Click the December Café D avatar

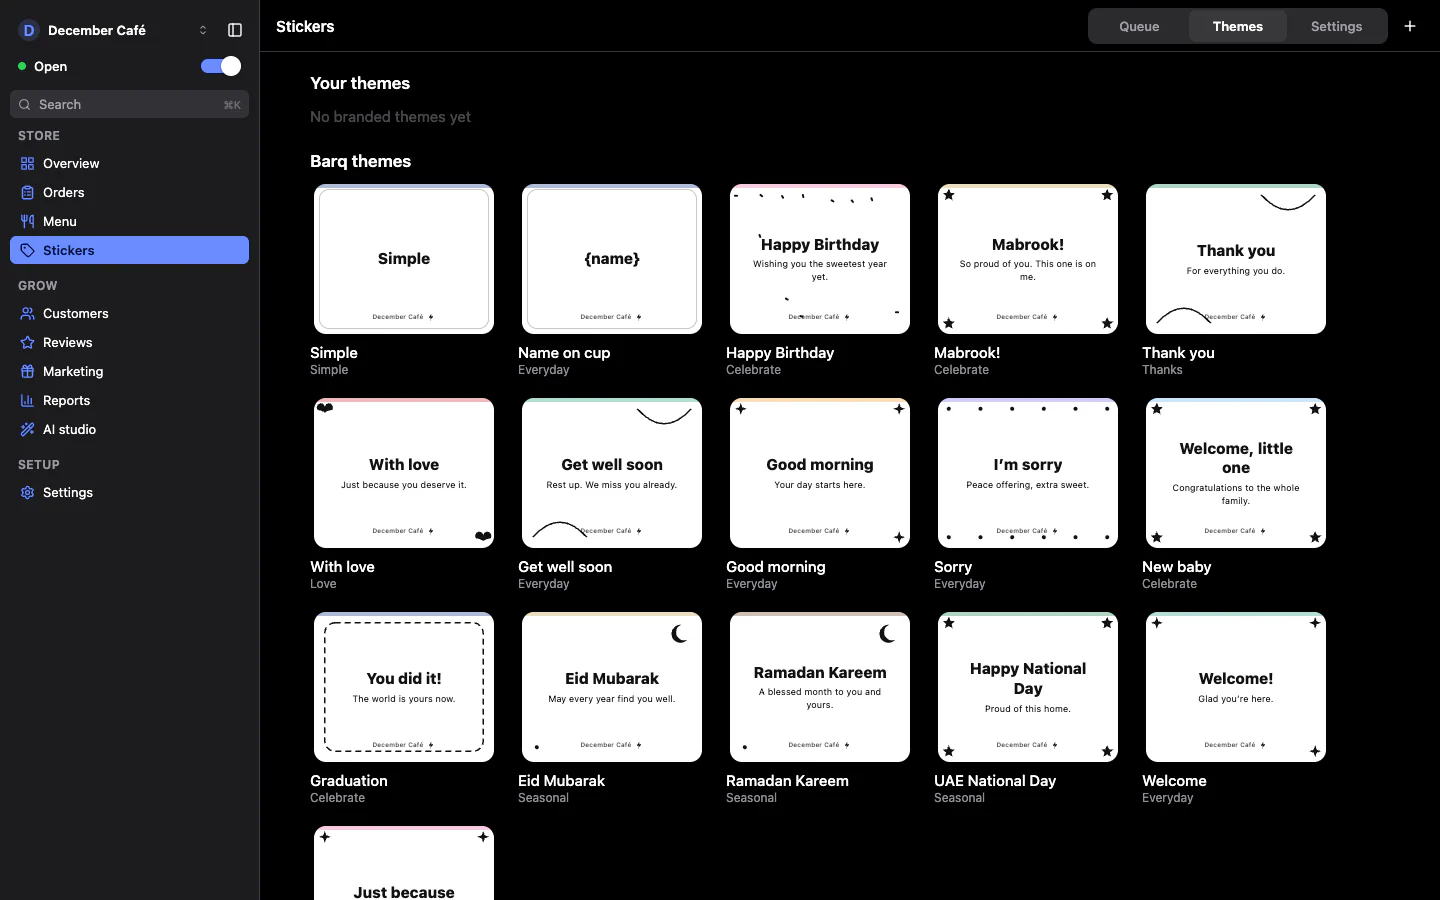coord(28,30)
